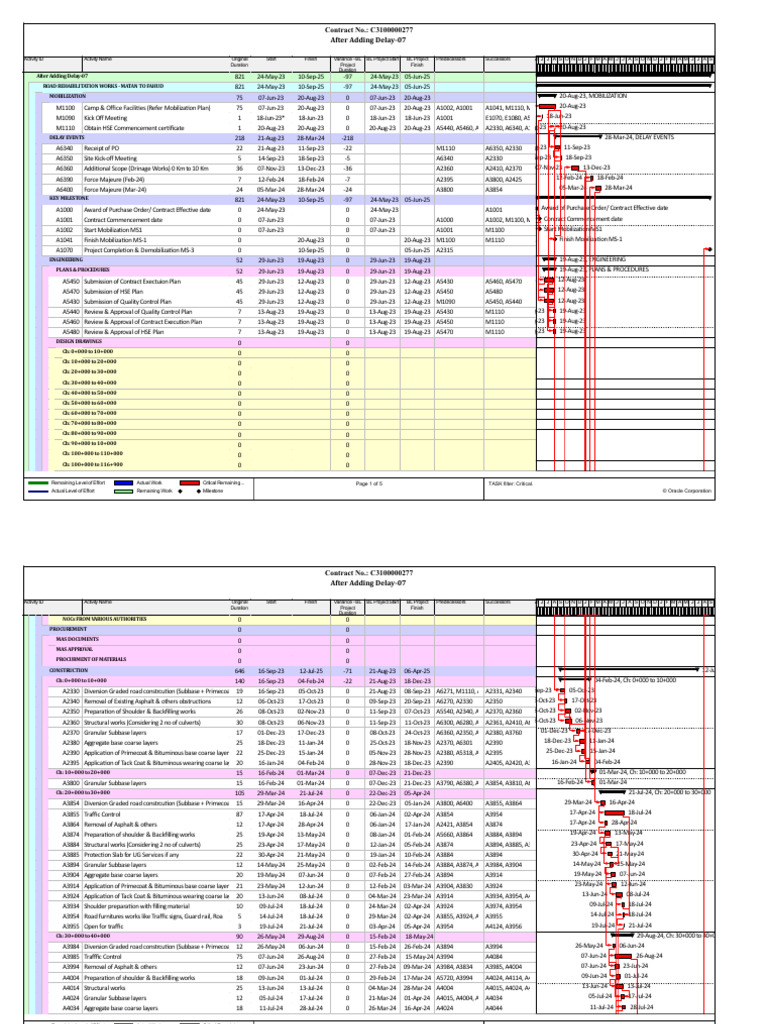The image size is (768, 1024).
Task: Click the blue Actual Work legend swatch
Action: coord(123,483)
